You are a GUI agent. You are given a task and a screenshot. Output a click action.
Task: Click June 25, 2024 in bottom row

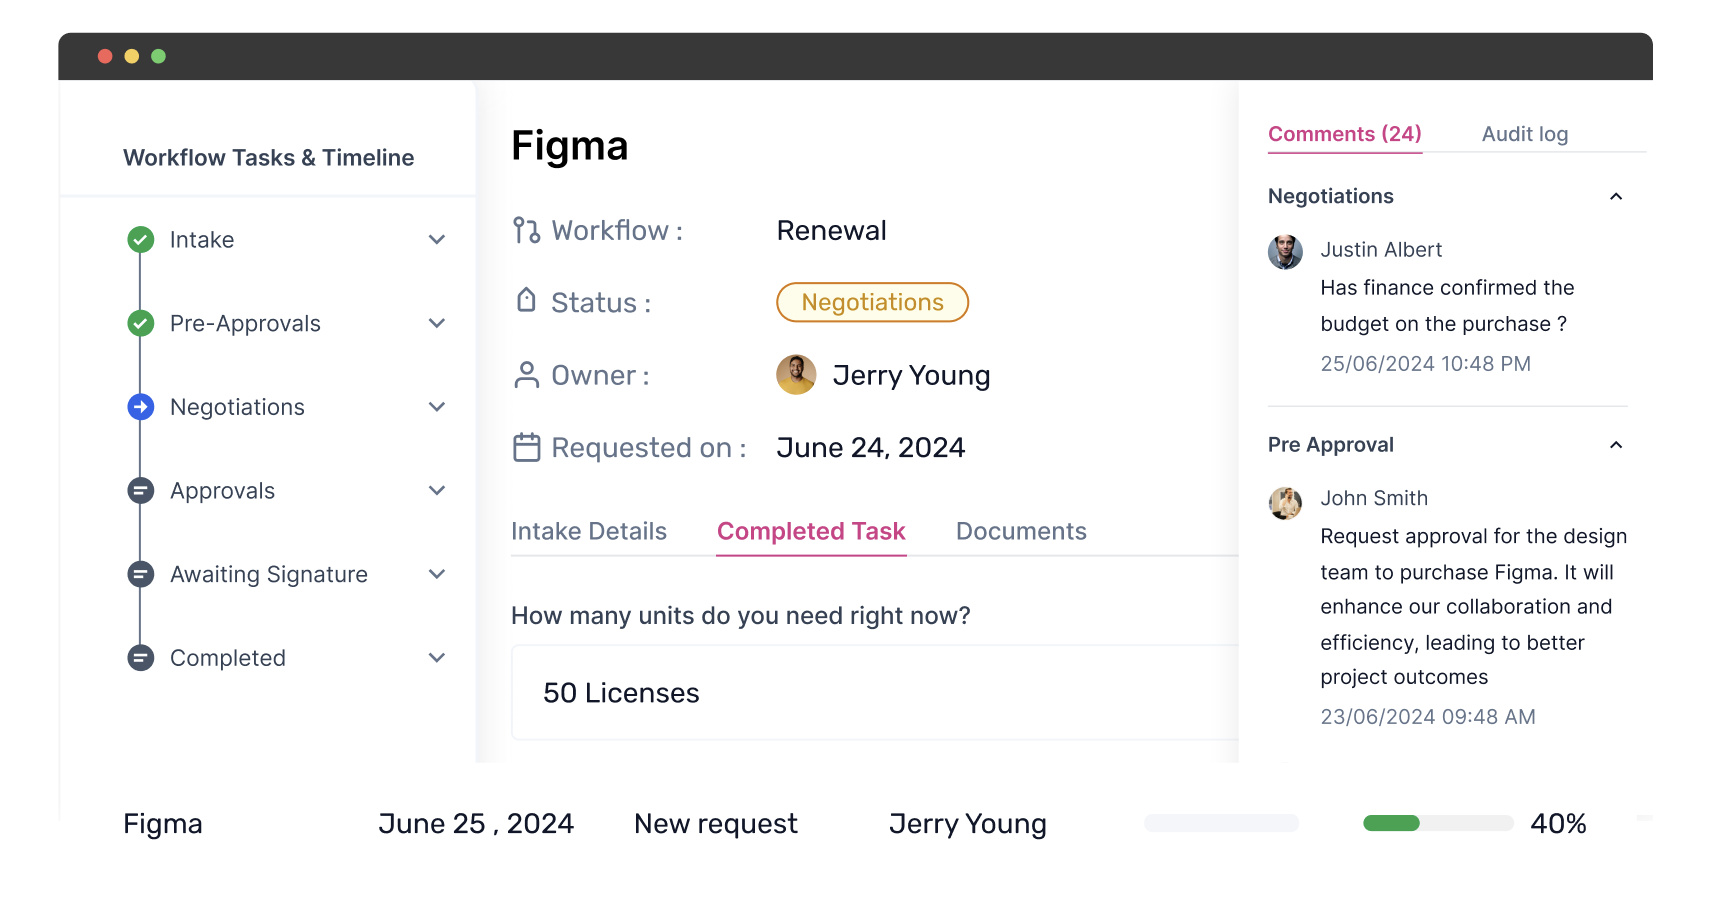click(476, 824)
